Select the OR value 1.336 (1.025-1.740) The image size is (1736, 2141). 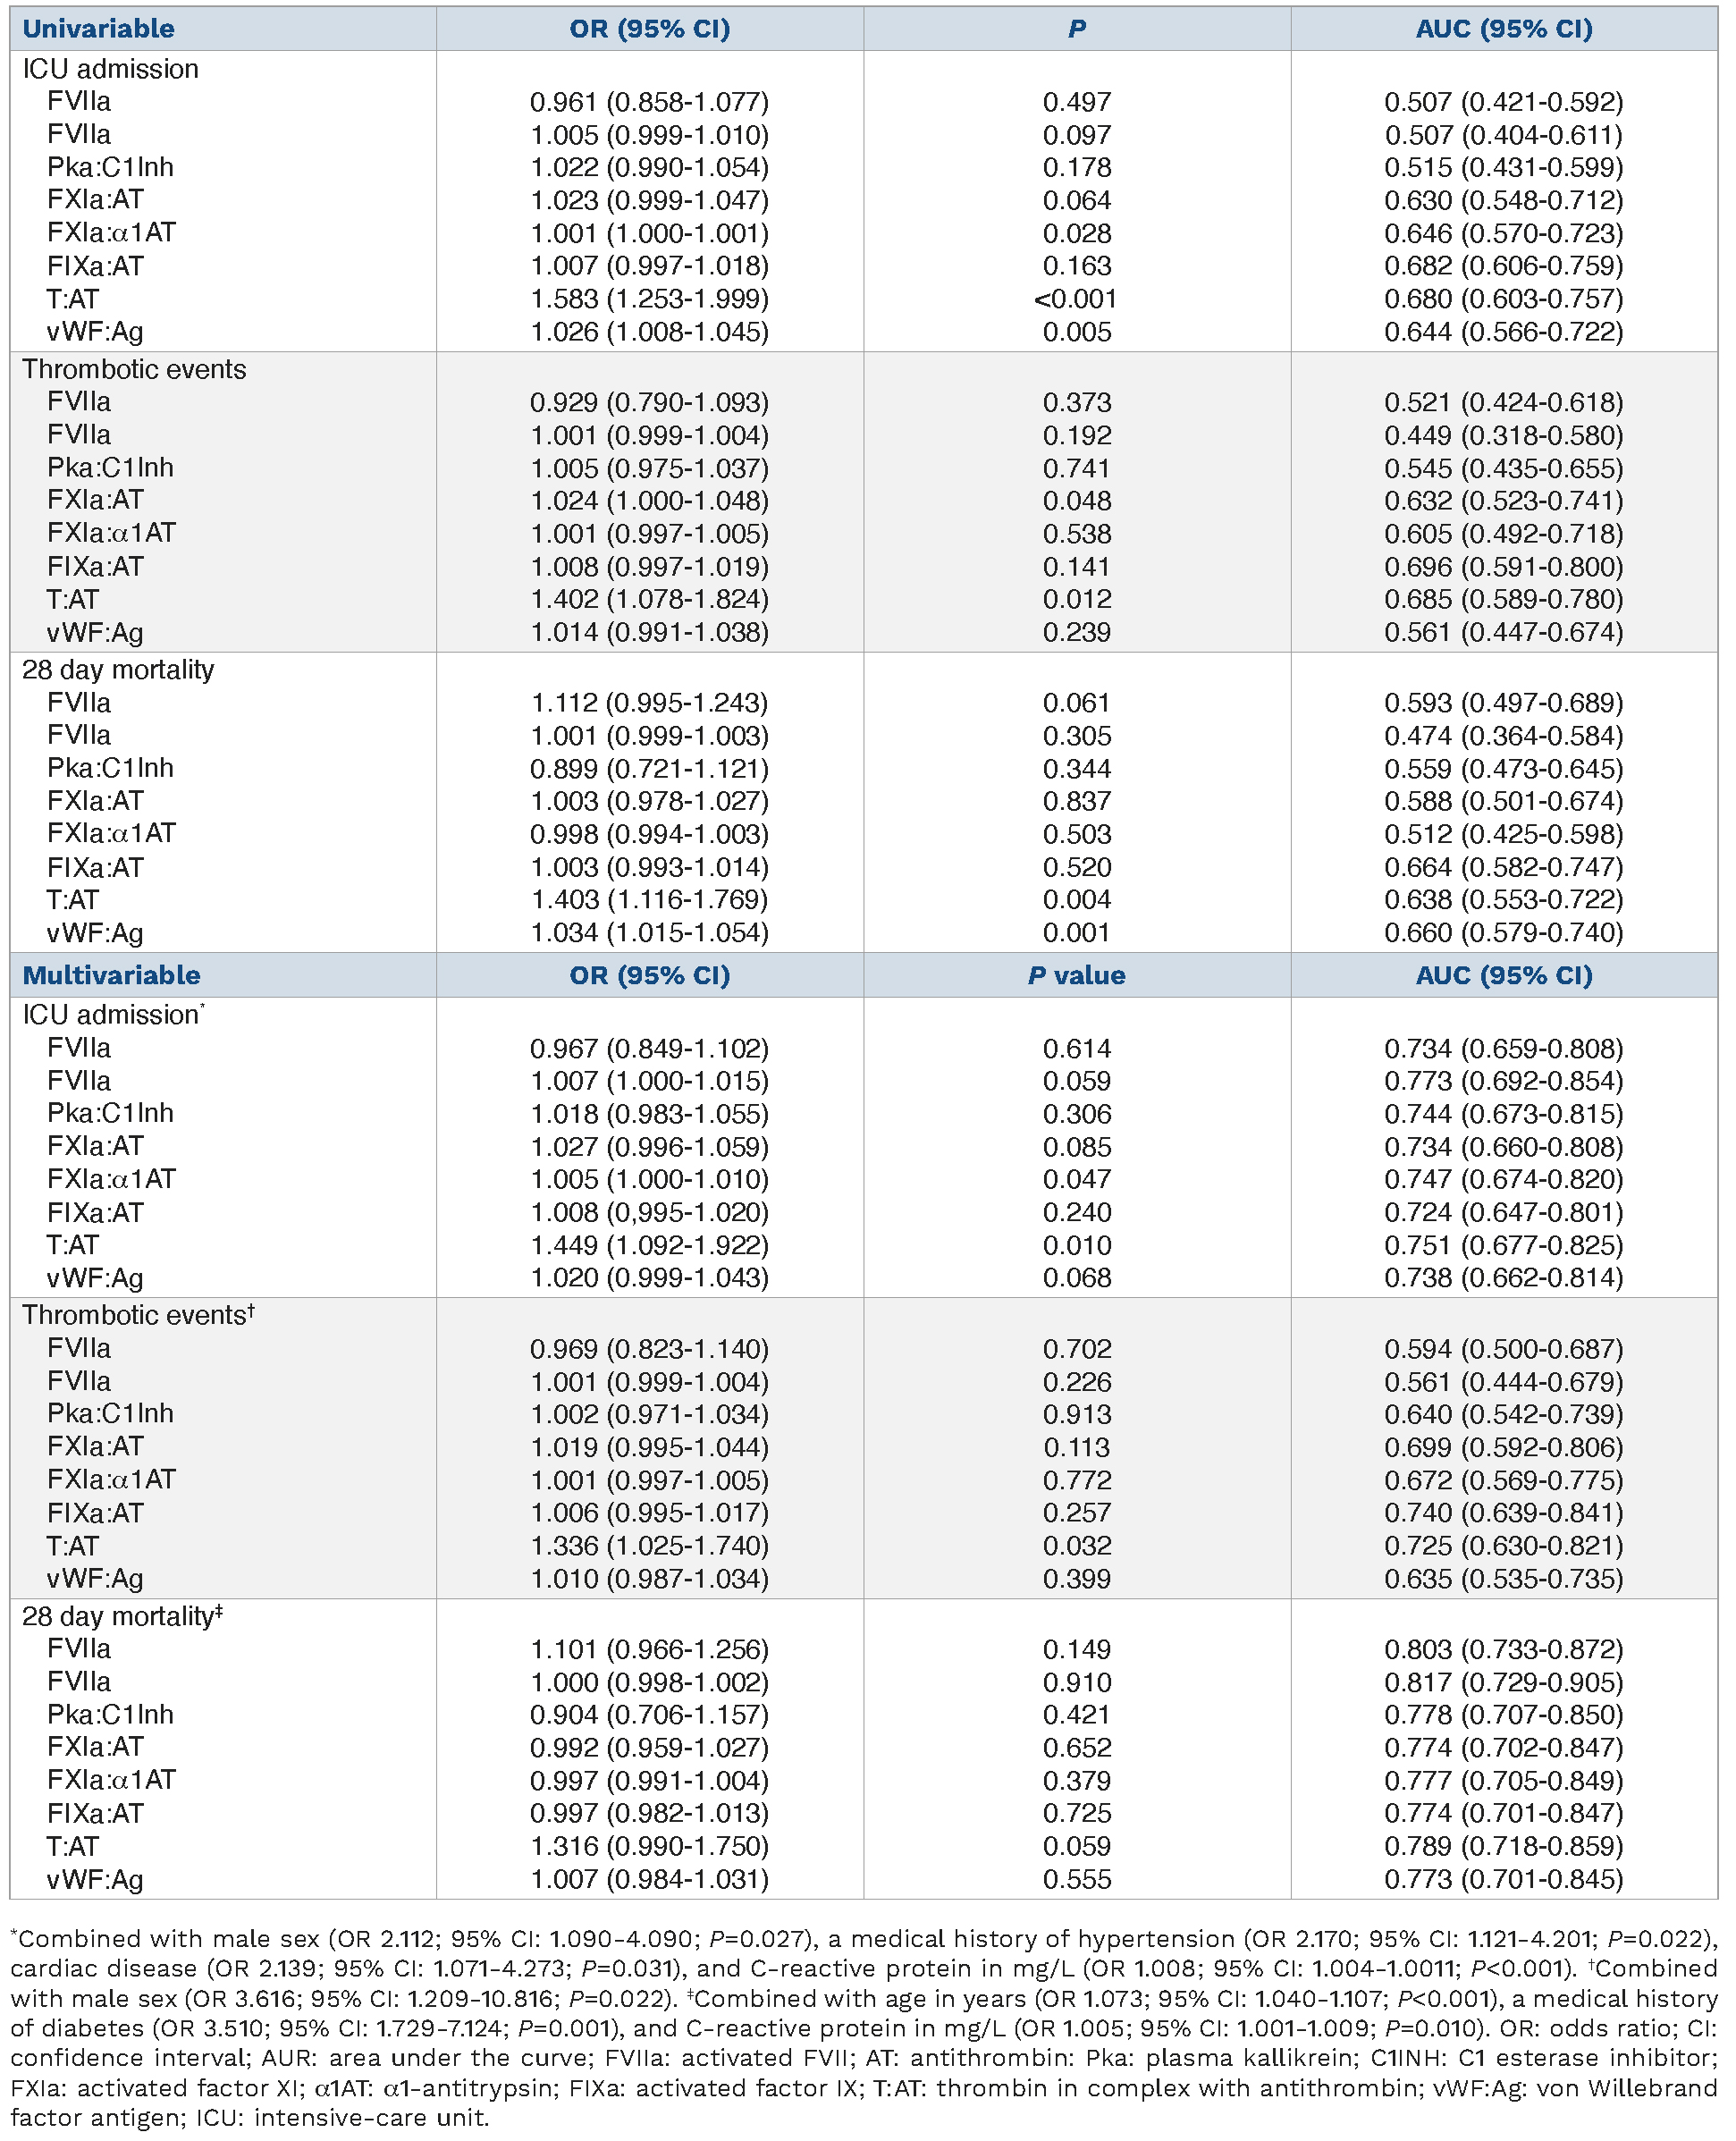[x=649, y=1546]
